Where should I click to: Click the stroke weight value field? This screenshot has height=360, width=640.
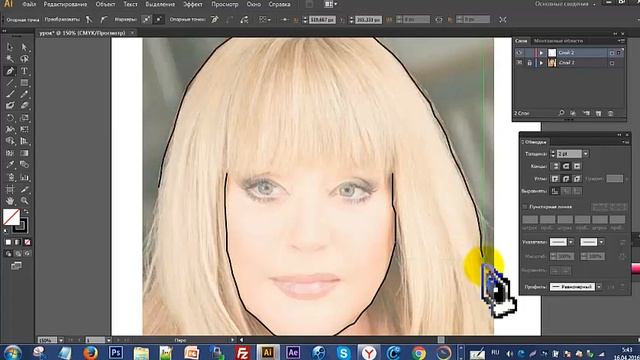click(x=569, y=154)
